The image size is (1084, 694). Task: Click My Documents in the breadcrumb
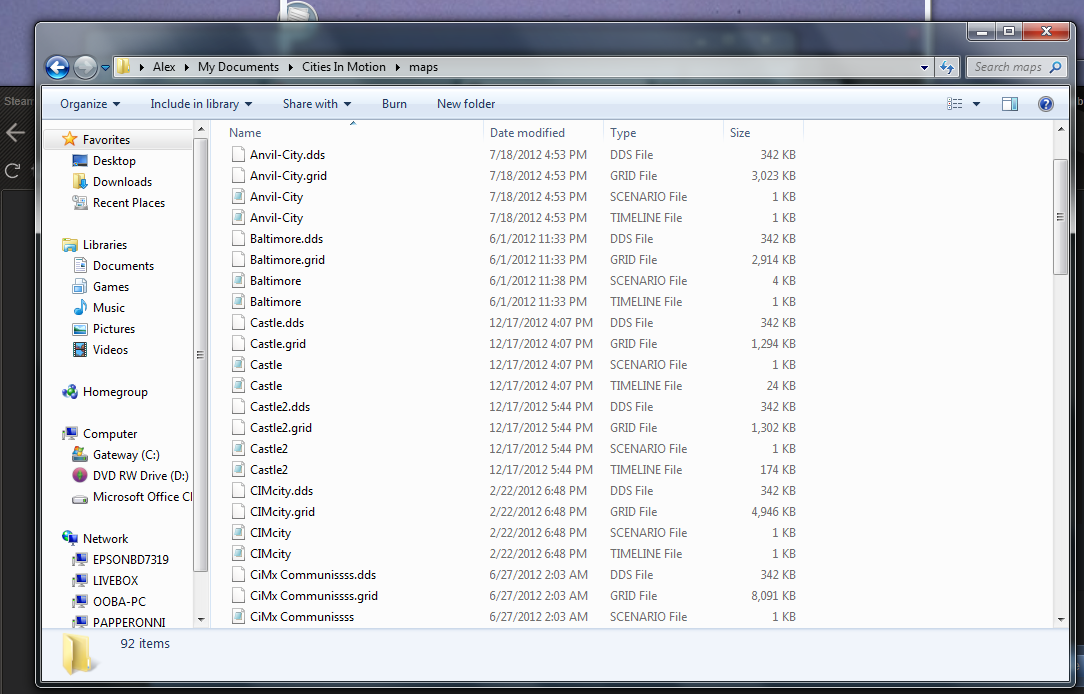pyautogui.click(x=239, y=67)
